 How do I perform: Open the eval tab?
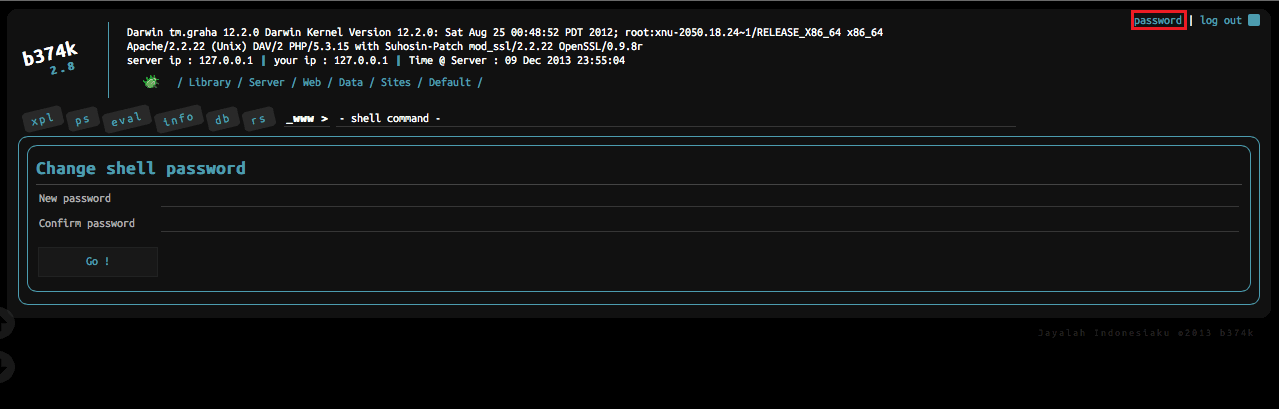127,120
